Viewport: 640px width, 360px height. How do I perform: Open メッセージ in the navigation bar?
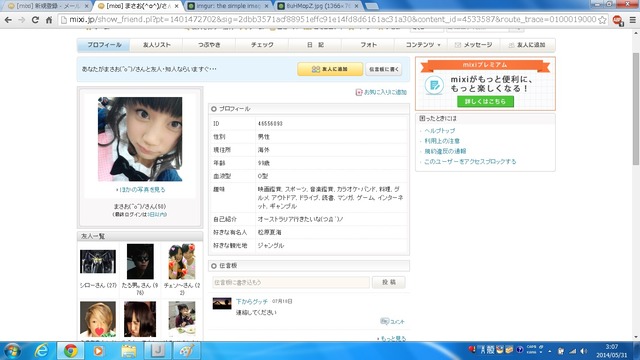click(474, 45)
